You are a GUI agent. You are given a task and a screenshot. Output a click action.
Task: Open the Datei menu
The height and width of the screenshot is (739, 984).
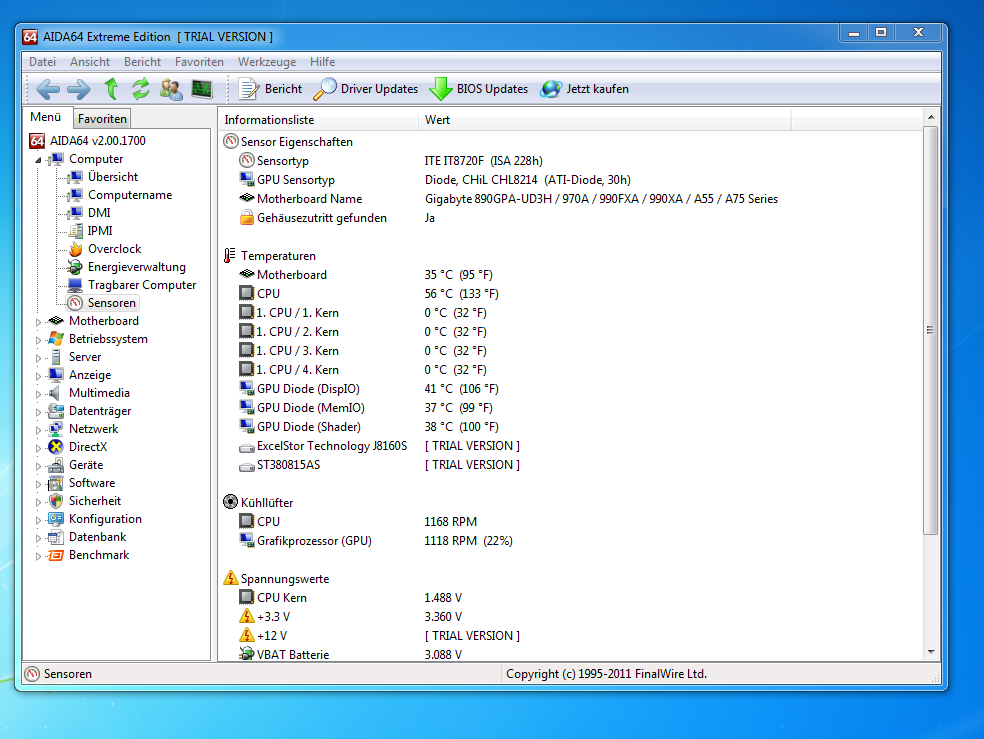point(42,61)
